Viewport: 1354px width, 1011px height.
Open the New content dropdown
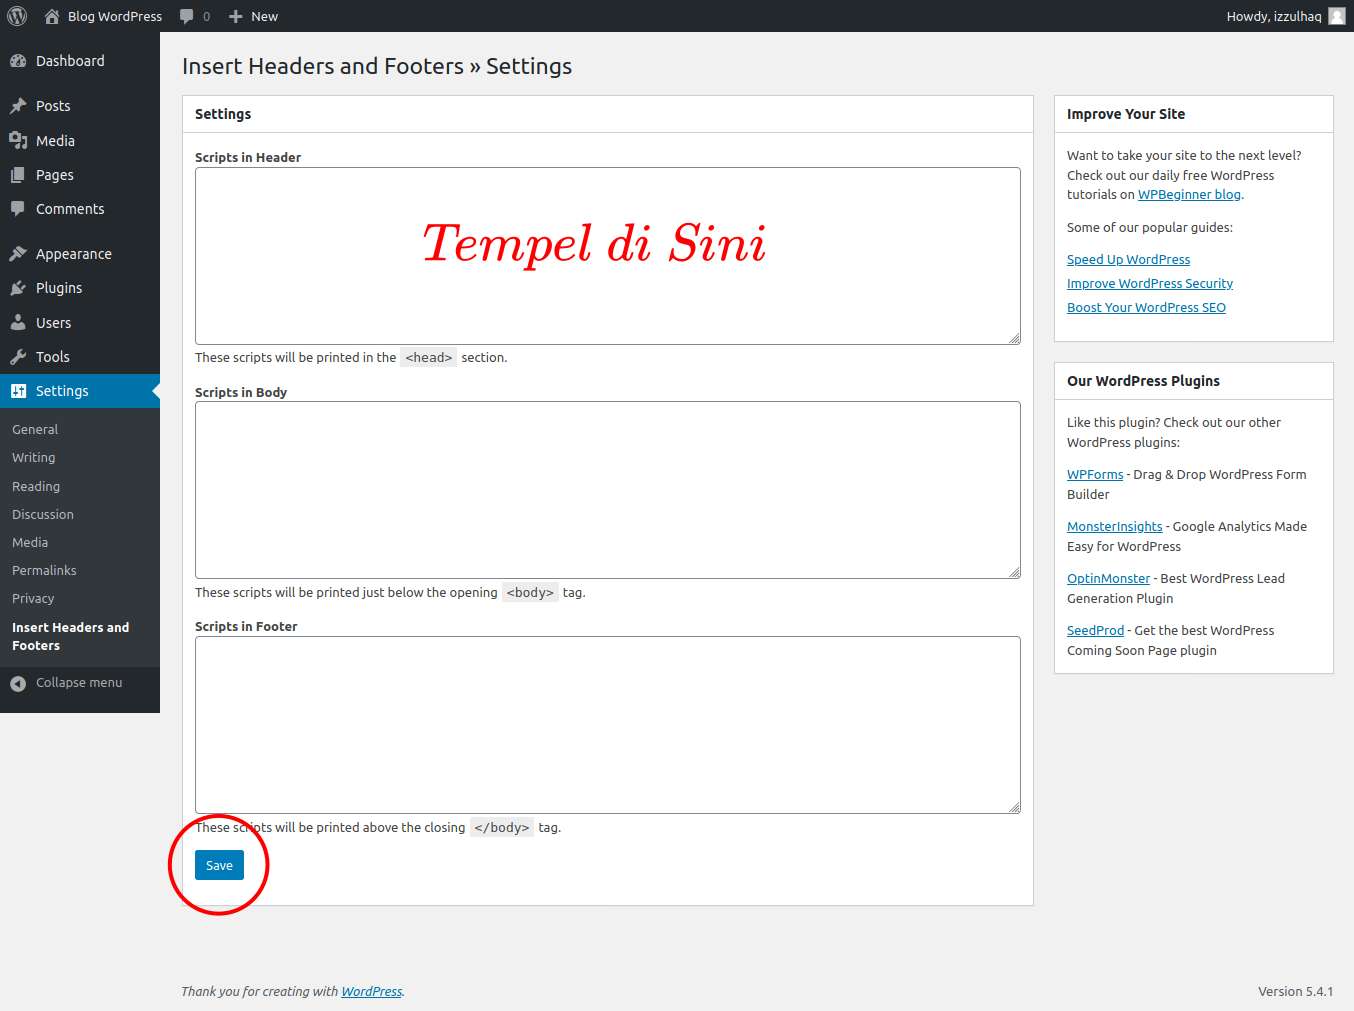click(x=253, y=16)
